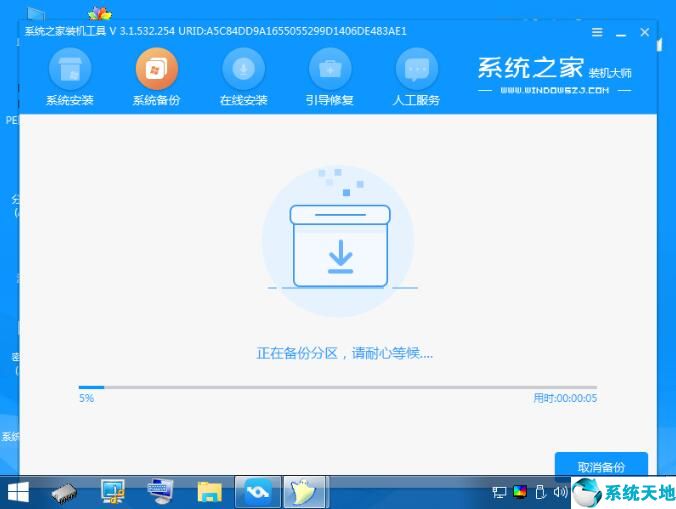
Task: Open the 在线安装 download icon
Action: [244, 69]
